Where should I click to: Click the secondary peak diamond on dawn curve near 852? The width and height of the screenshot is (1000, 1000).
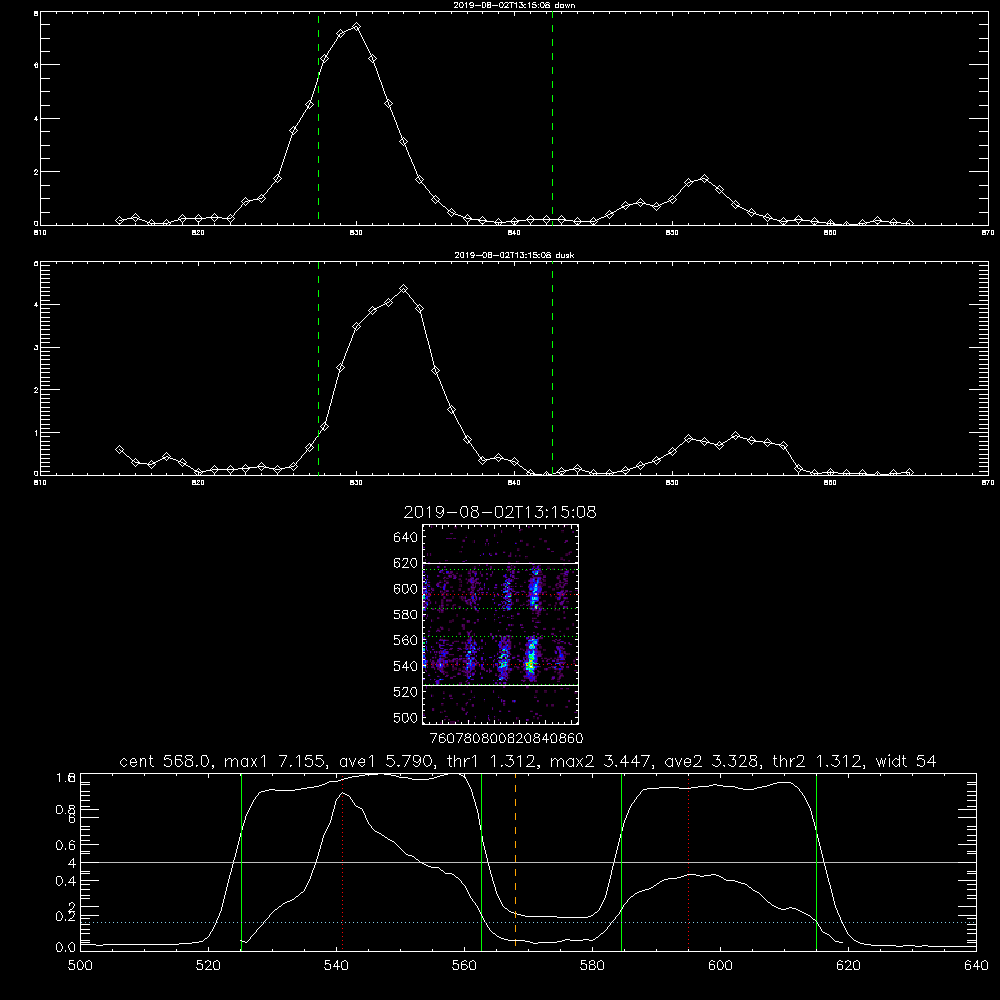coord(704,179)
